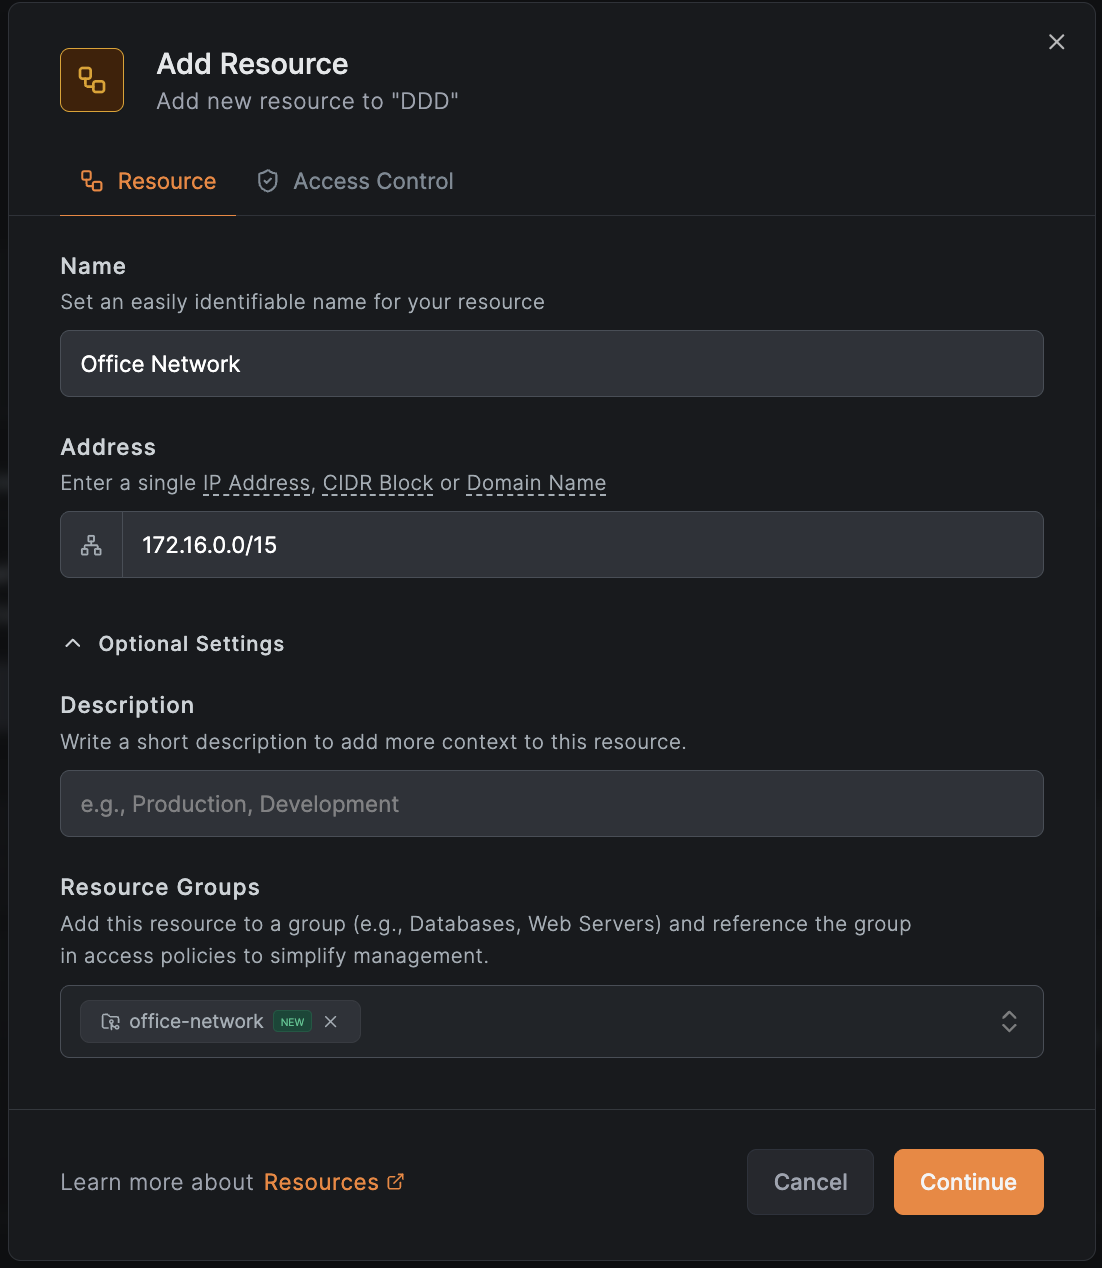Click the Name field containing Office Network

point(551,364)
